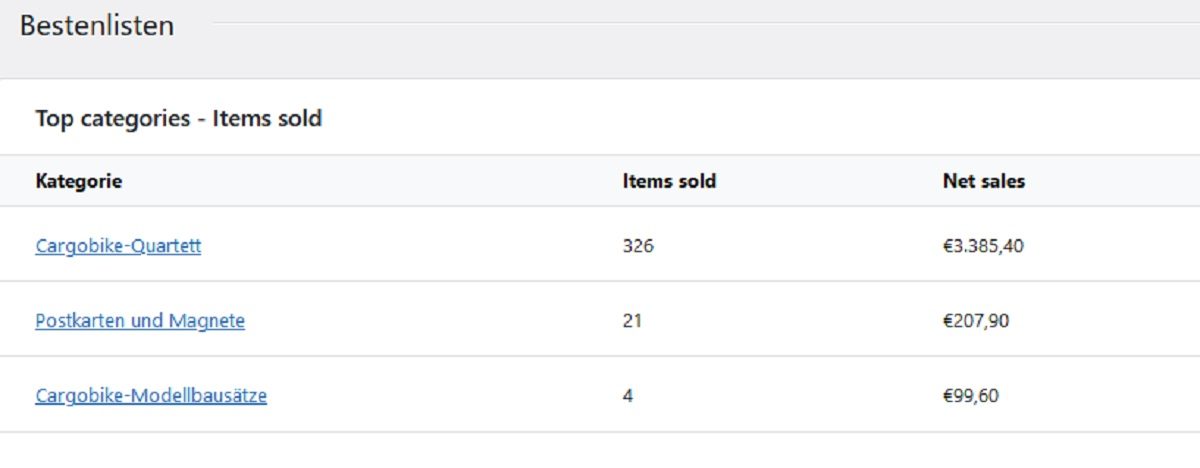
Task: Sort by the Net sales column header
Action: click(983, 181)
